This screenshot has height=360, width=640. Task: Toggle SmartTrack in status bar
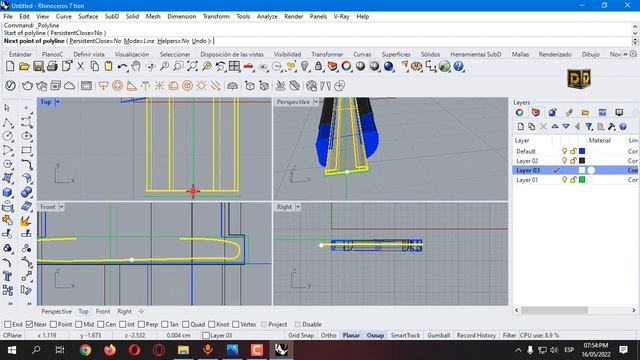pos(405,335)
